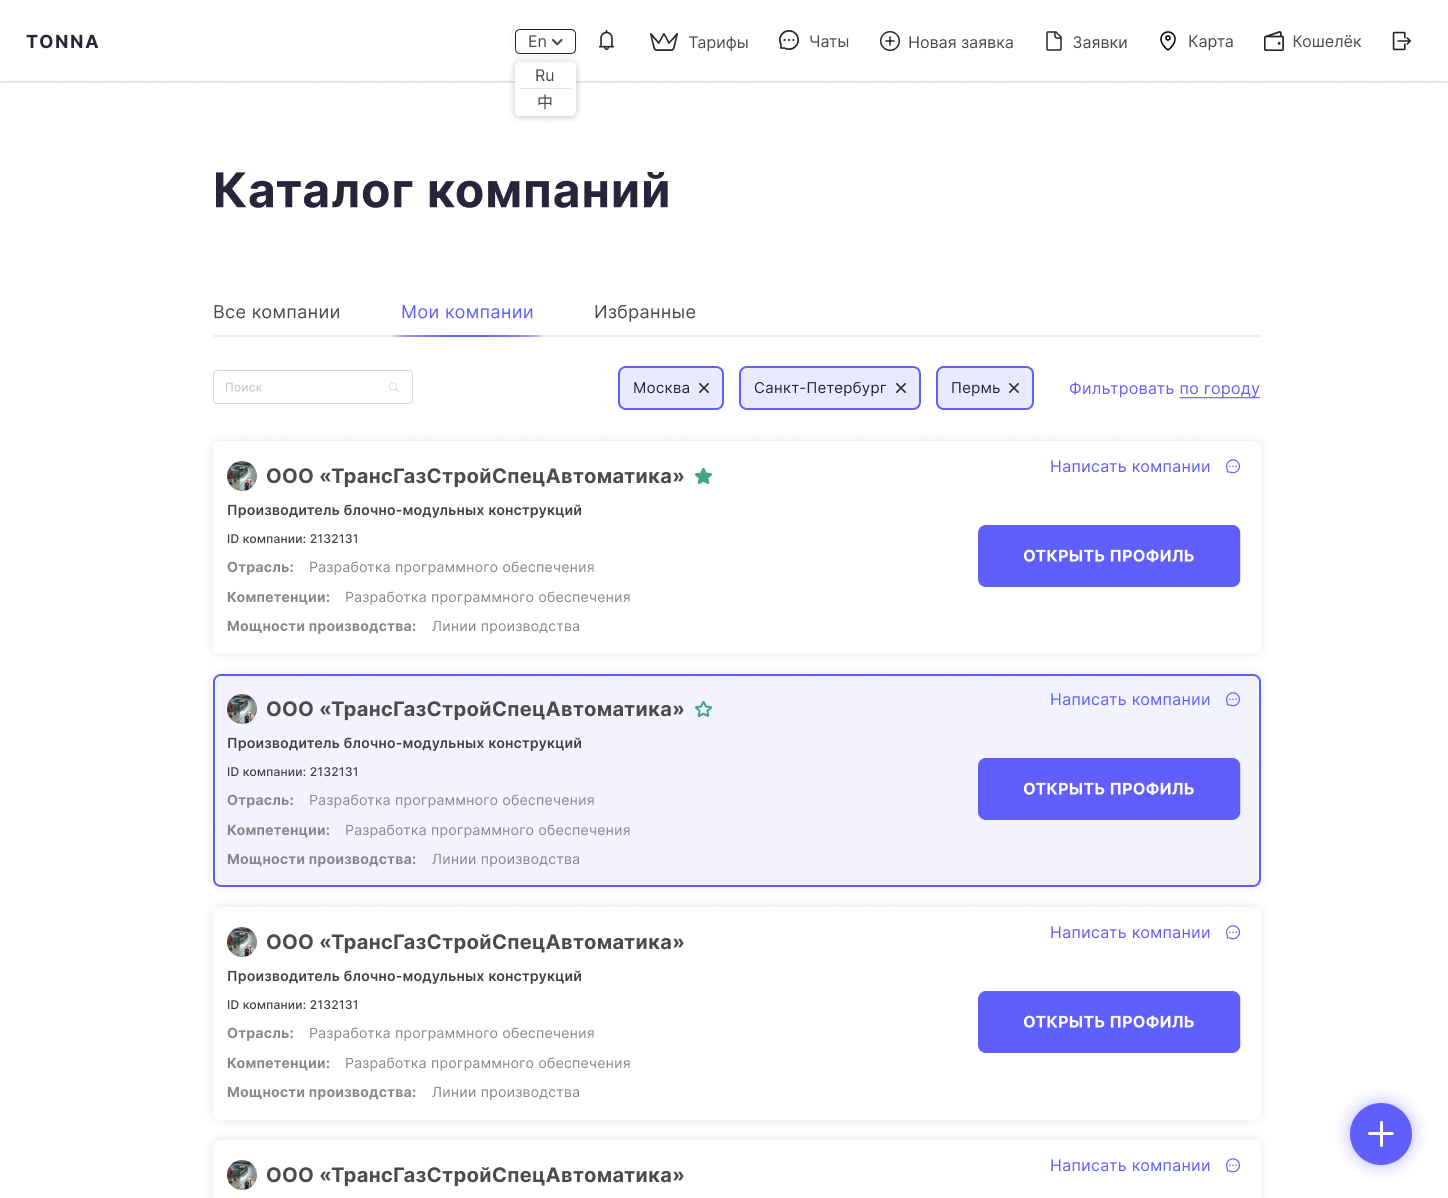The height and width of the screenshot is (1198, 1448).
Task: Click the Кошелёк wallet icon
Action: pos(1273,42)
